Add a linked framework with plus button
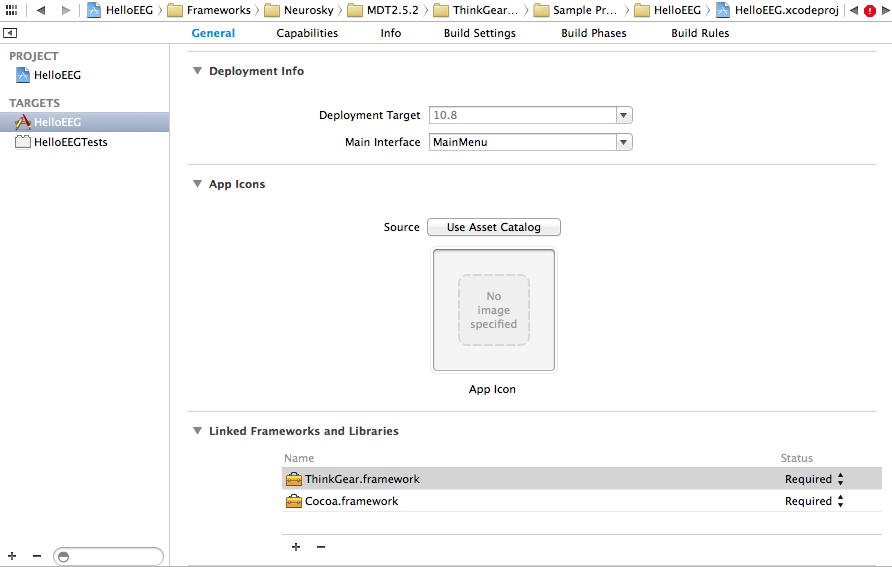The height and width of the screenshot is (567, 892). click(296, 547)
